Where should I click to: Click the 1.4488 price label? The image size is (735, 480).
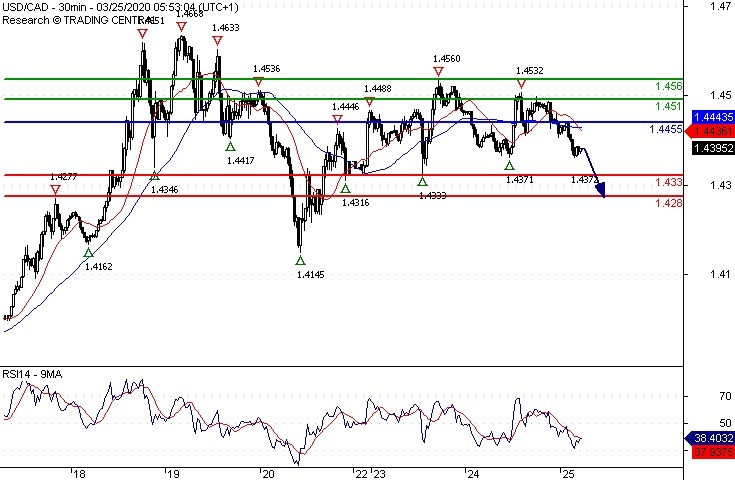377,89
